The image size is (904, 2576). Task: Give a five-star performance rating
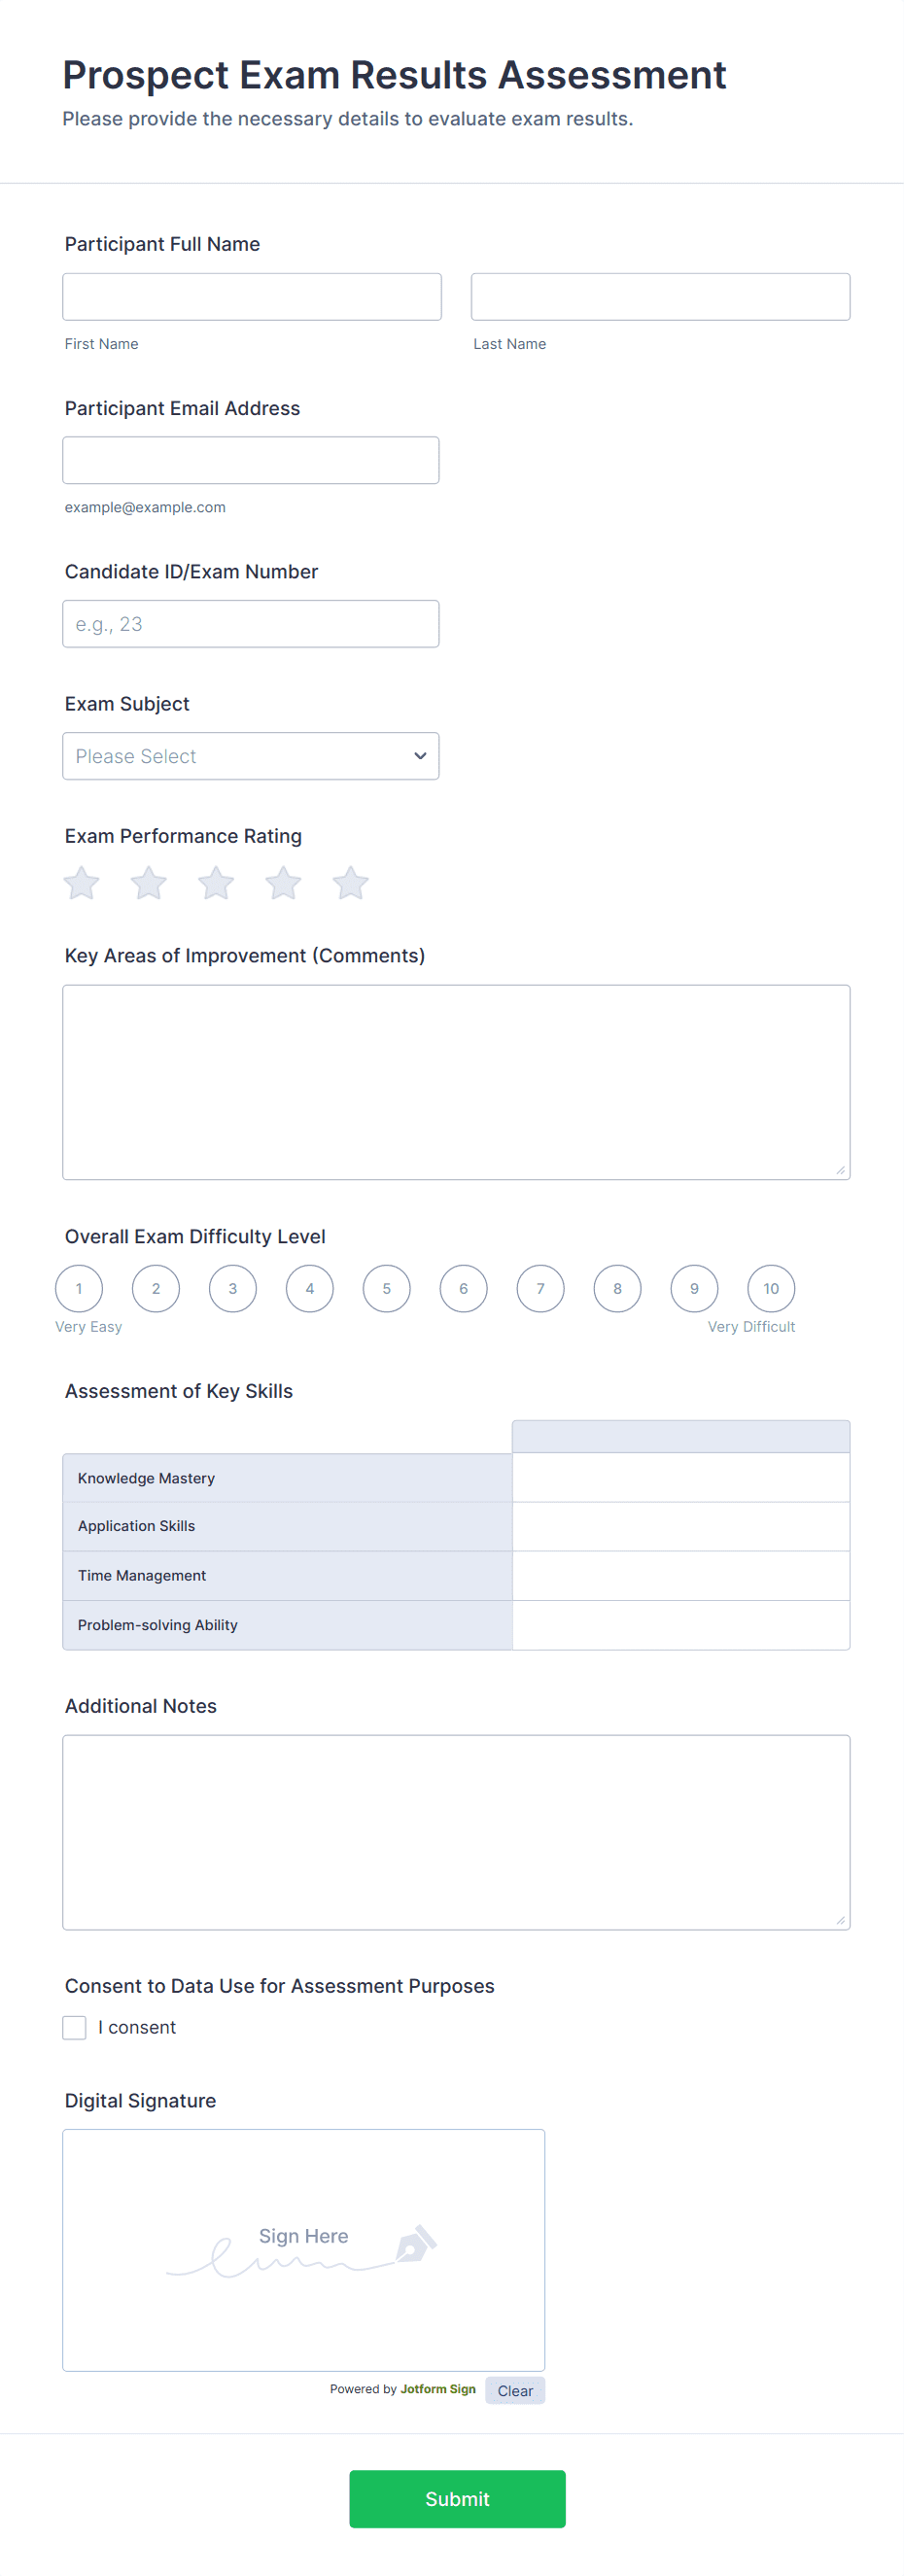[350, 883]
